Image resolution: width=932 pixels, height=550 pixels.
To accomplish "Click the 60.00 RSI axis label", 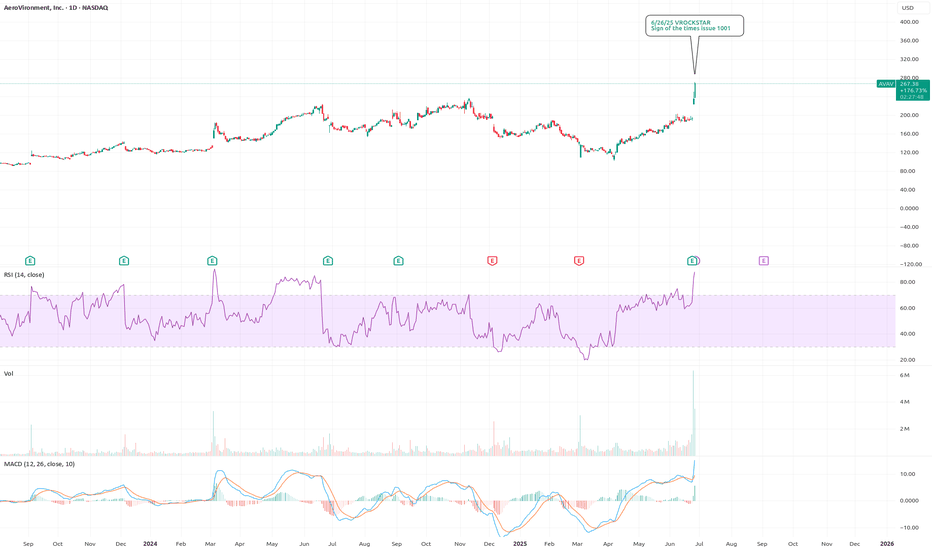I will 907,308.
